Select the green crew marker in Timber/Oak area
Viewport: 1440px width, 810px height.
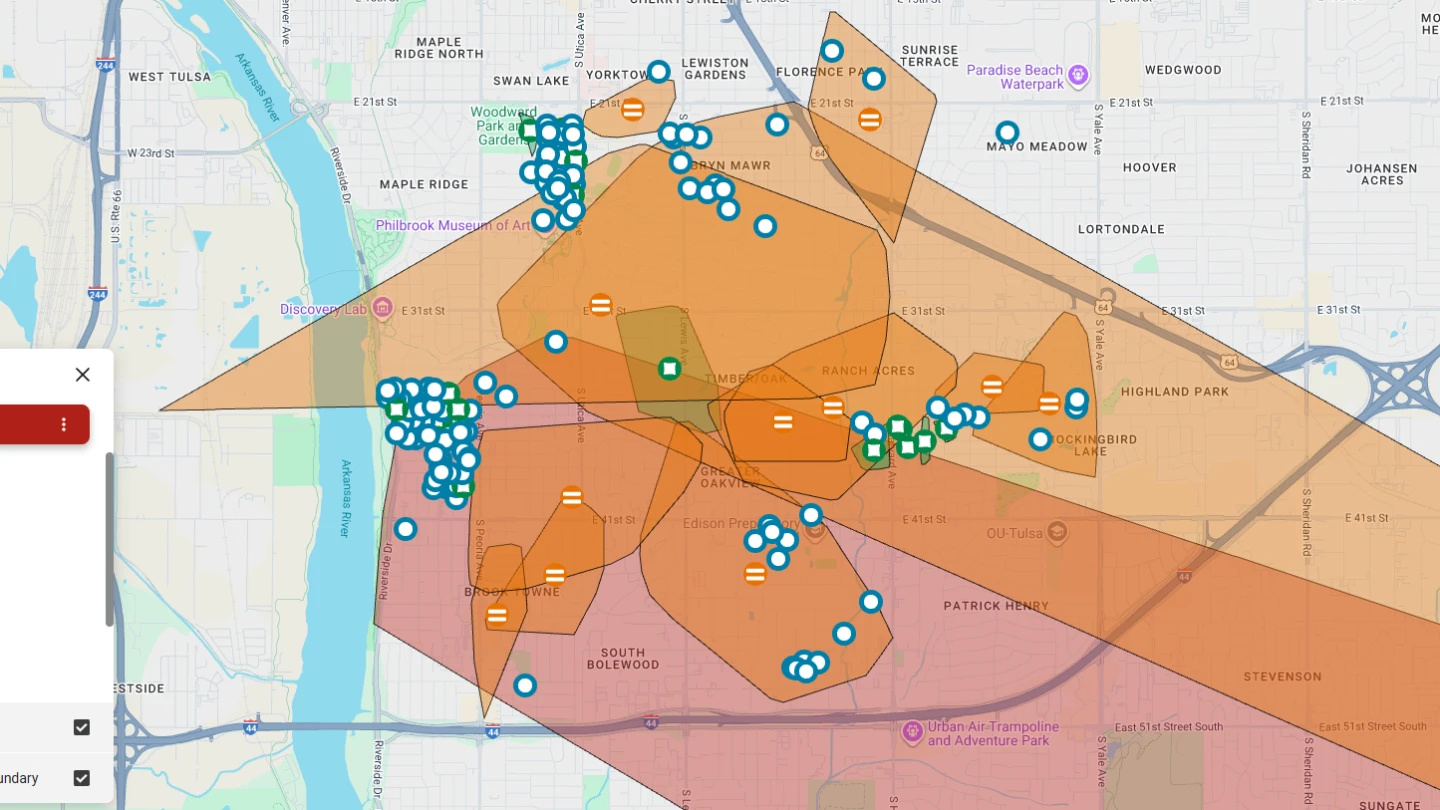click(668, 368)
